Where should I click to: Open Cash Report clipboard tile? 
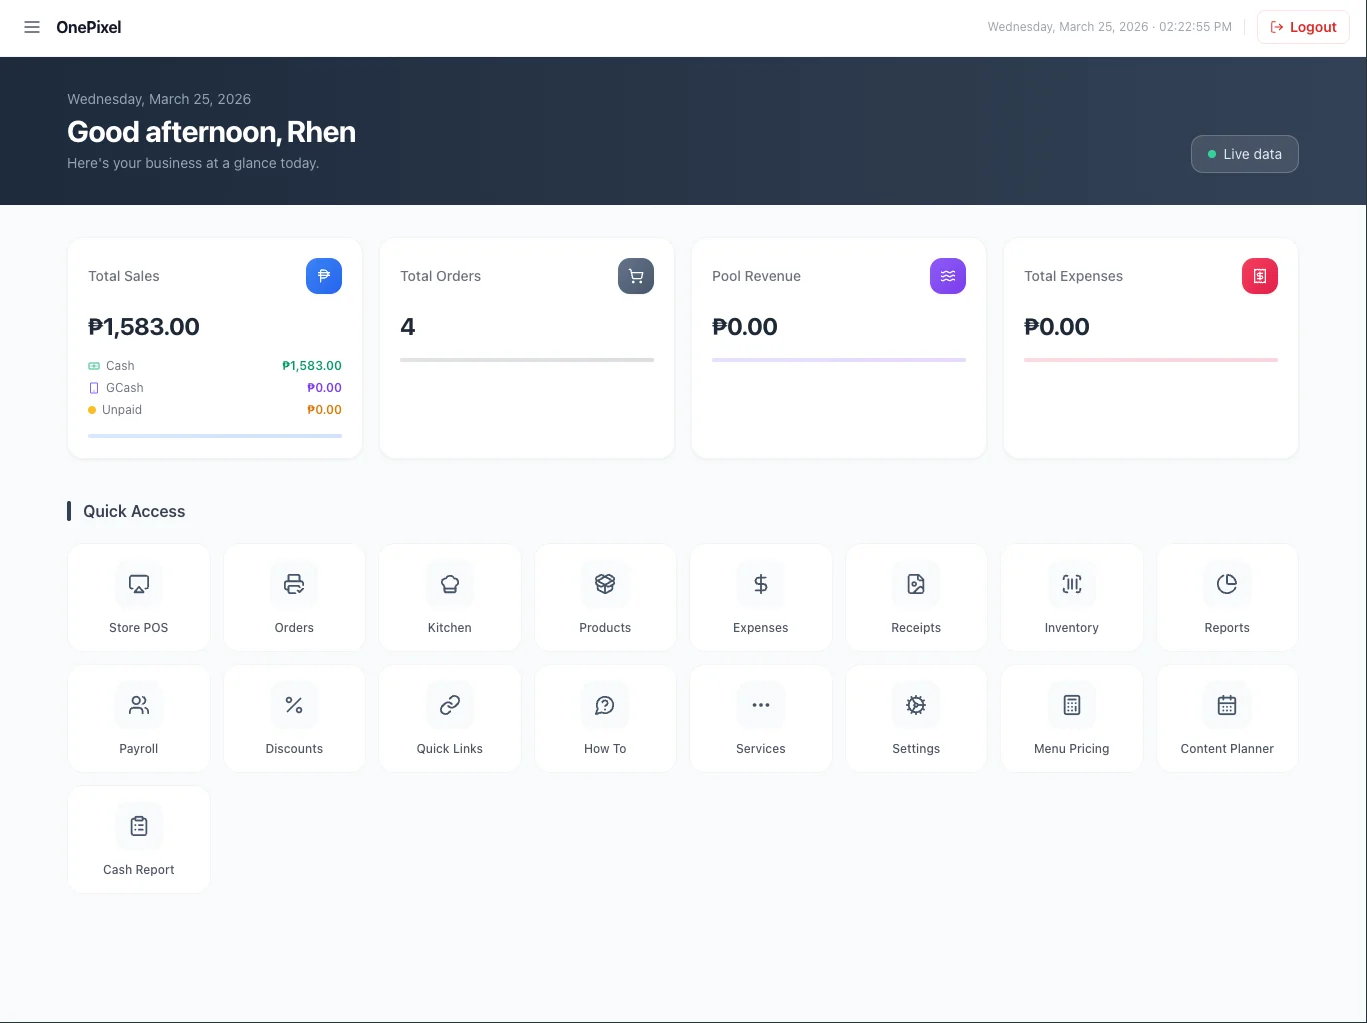(139, 840)
